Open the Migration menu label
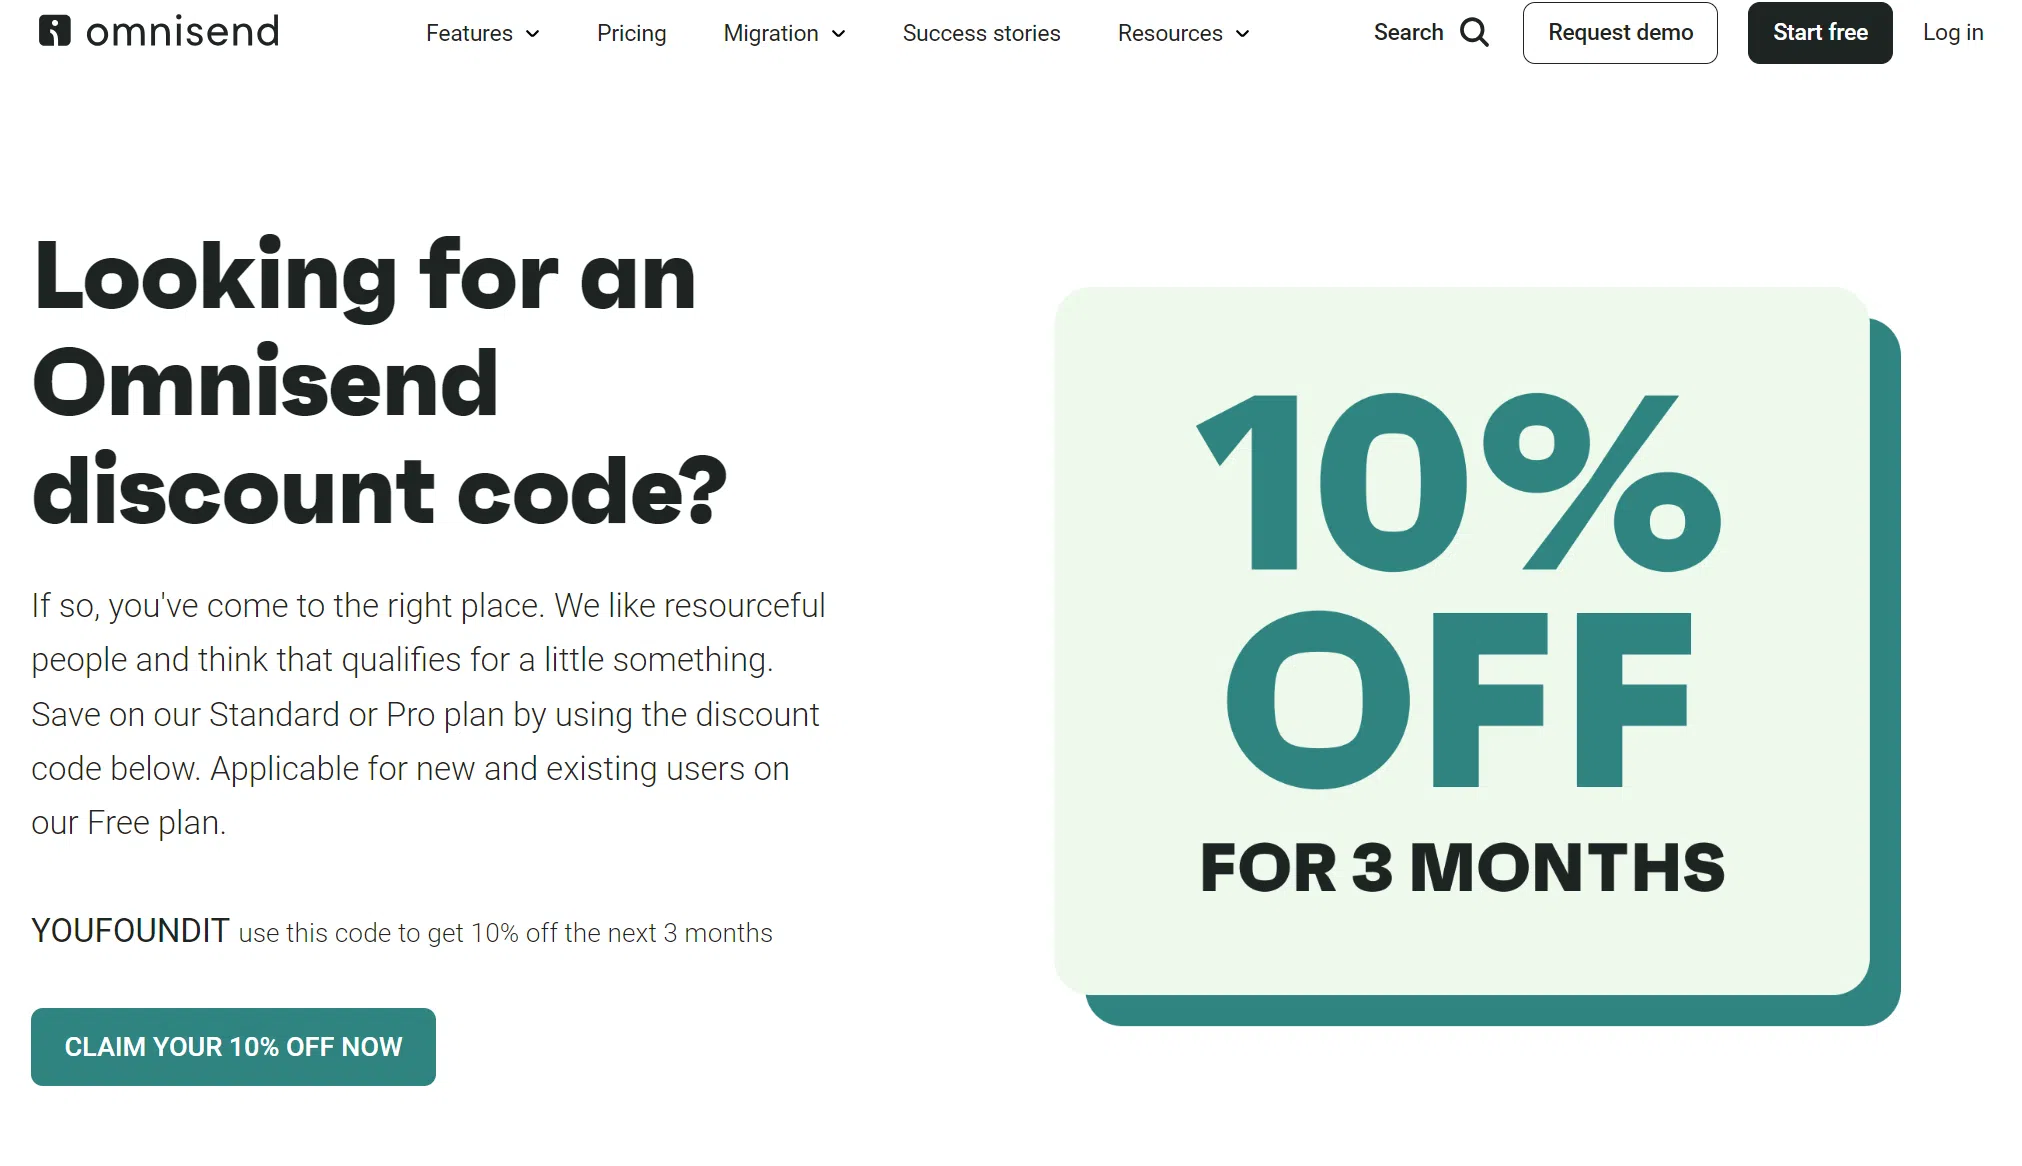The width and height of the screenshot is (2022, 1166). [770, 34]
